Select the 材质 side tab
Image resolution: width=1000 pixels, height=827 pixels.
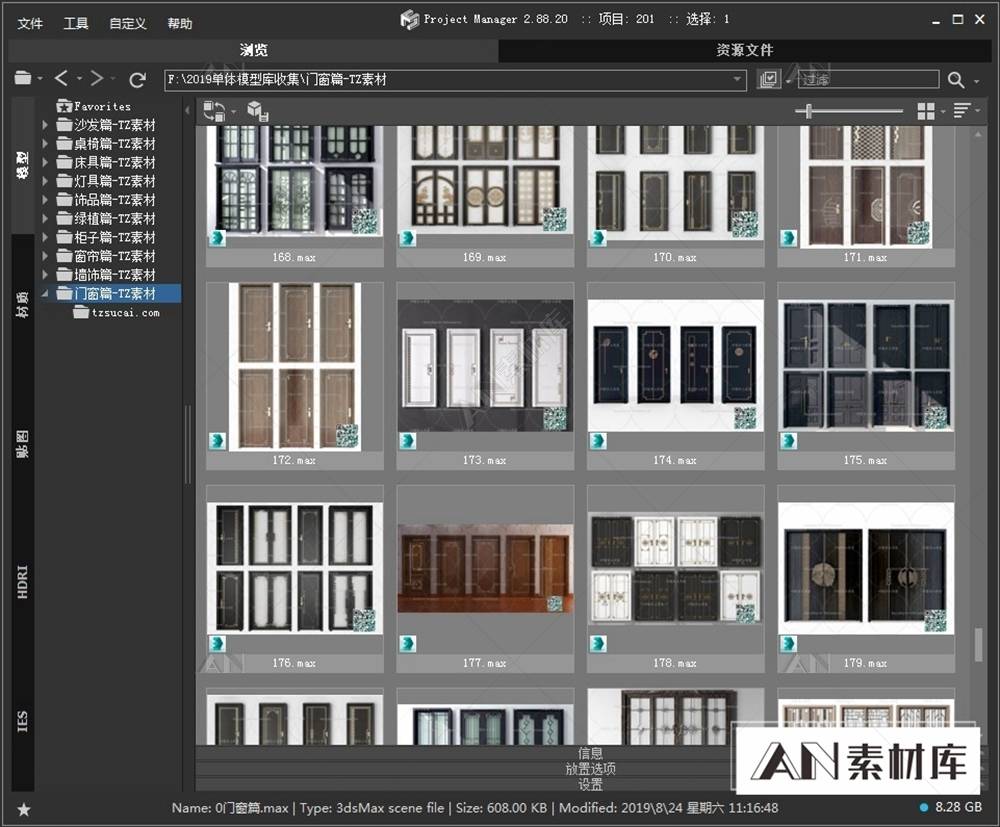tap(23, 305)
